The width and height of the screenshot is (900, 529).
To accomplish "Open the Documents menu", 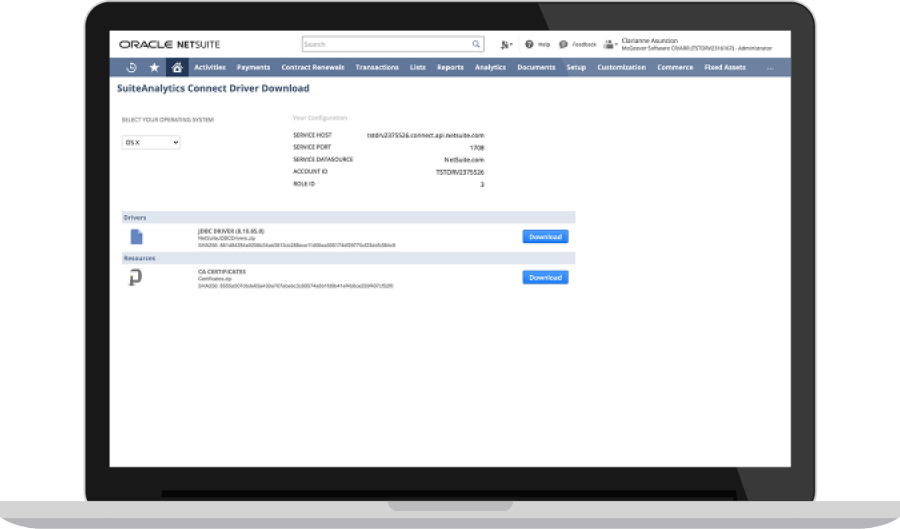I will tap(536, 67).
